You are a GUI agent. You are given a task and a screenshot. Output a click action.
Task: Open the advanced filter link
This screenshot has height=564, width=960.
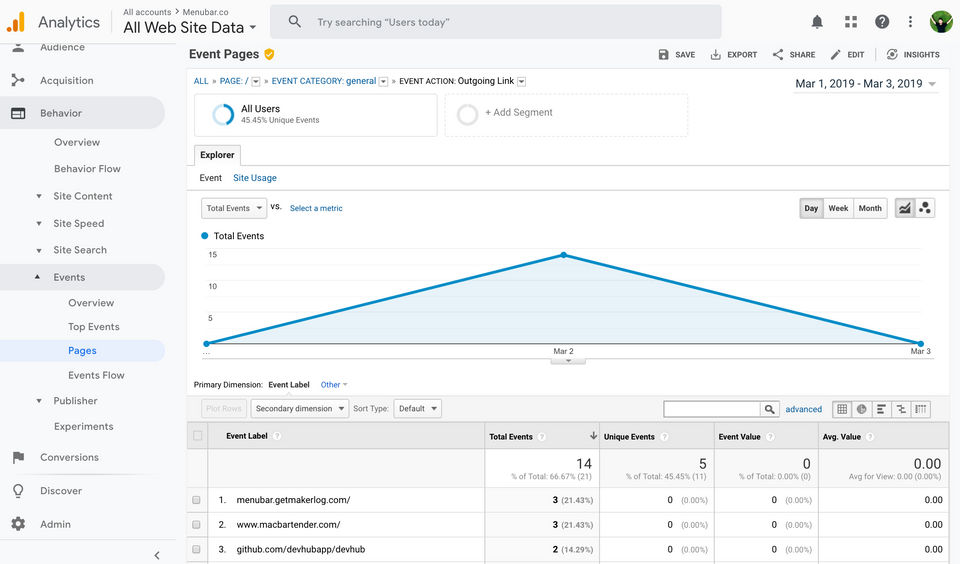[x=803, y=409]
